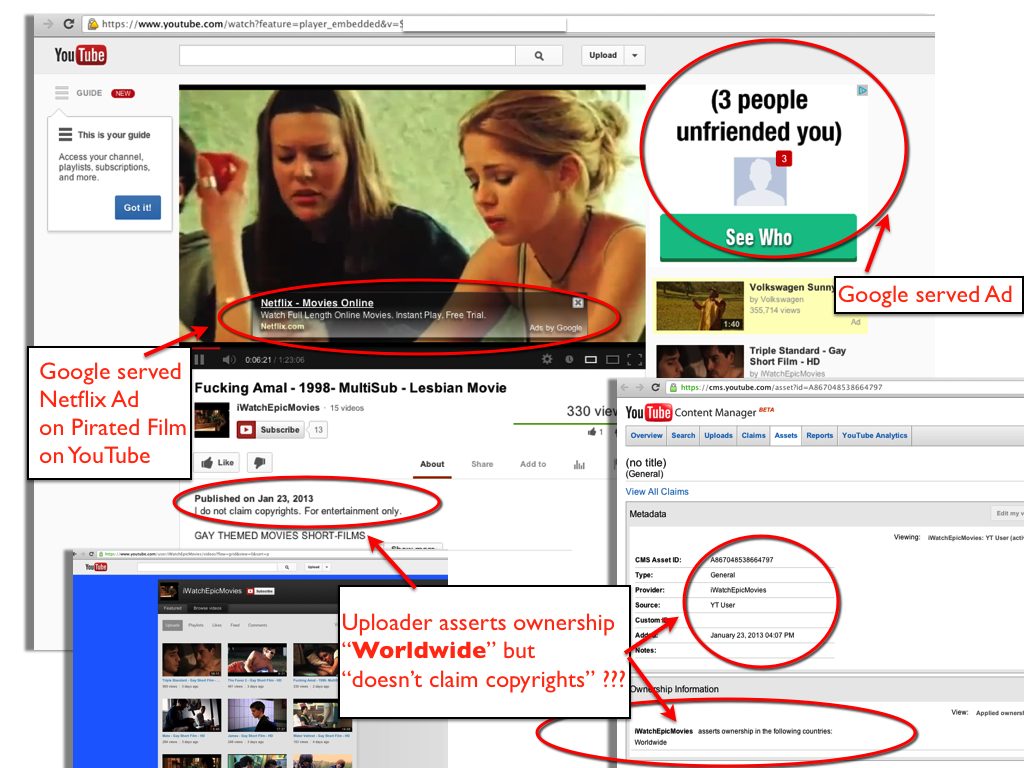Select the Playlists filter in the channel window
Screen dimensions: 1024x768
(x=196, y=625)
